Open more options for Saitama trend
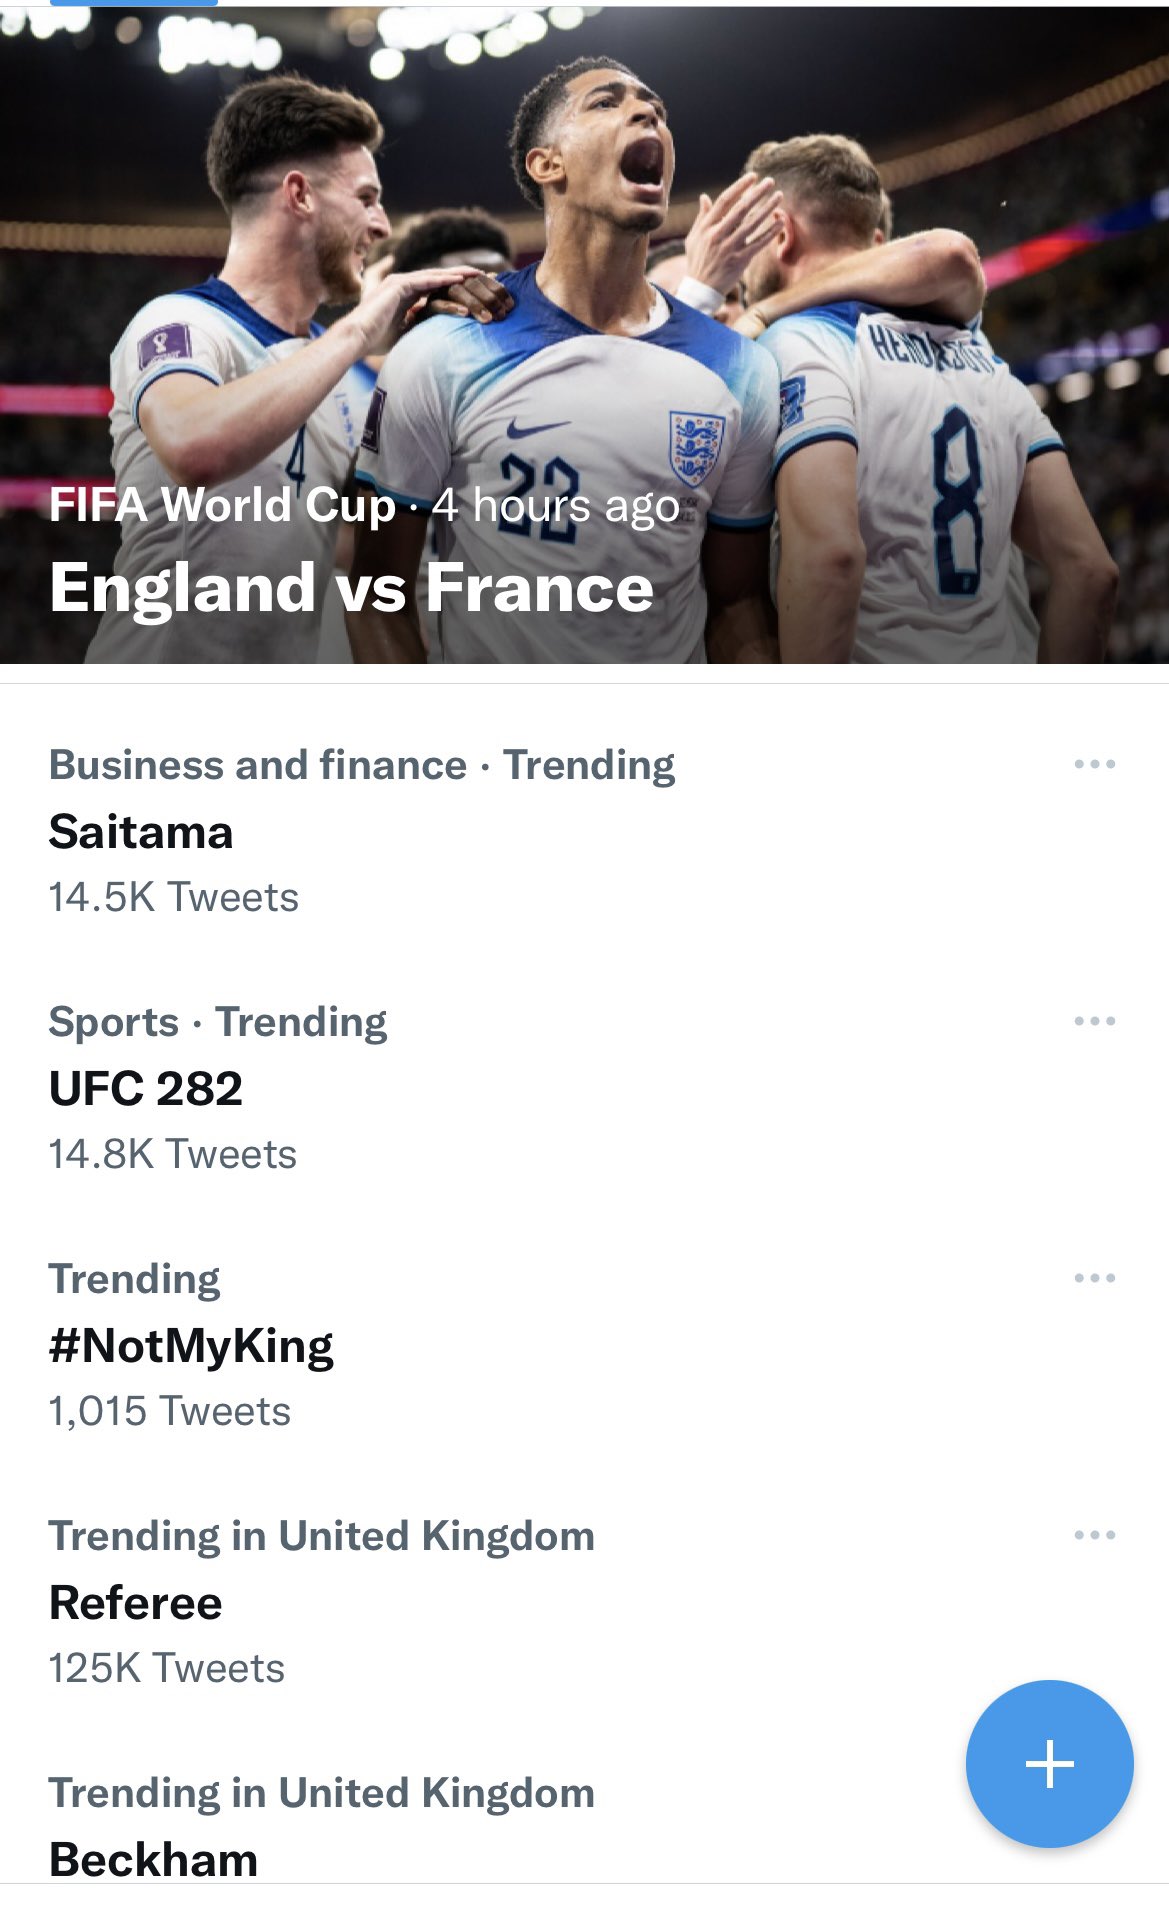The height and width of the screenshot is (1909, 1169). point(1094,765)
